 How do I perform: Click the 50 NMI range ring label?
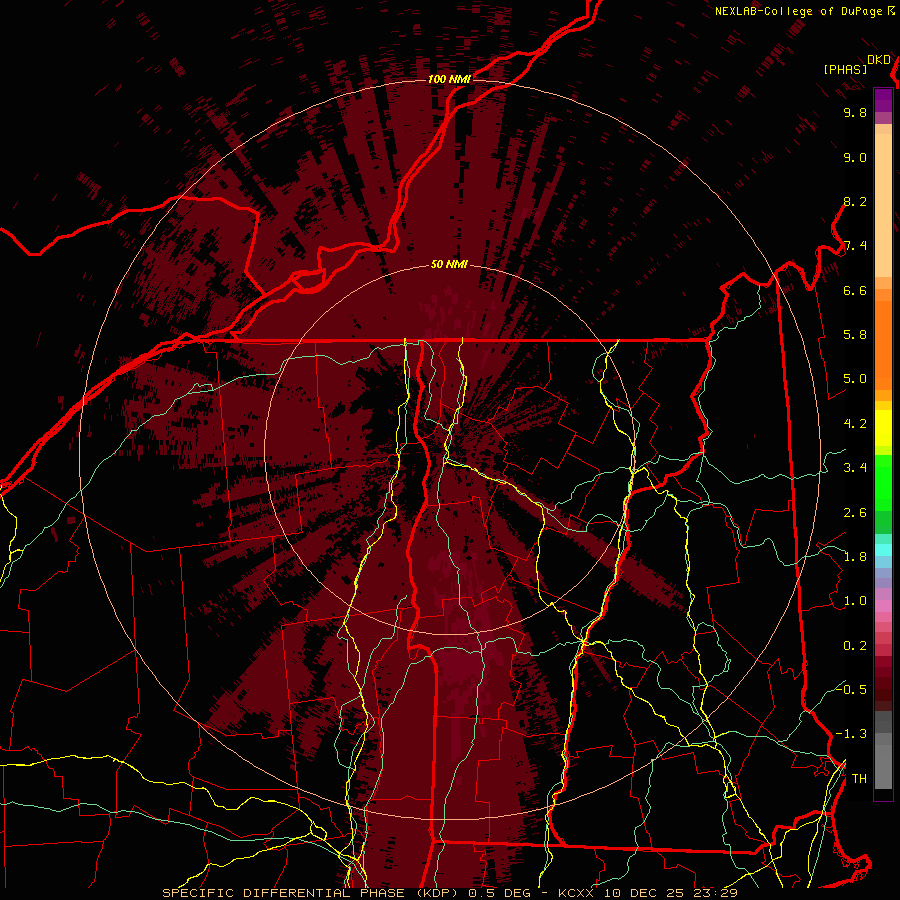click(x=449, y=265)
